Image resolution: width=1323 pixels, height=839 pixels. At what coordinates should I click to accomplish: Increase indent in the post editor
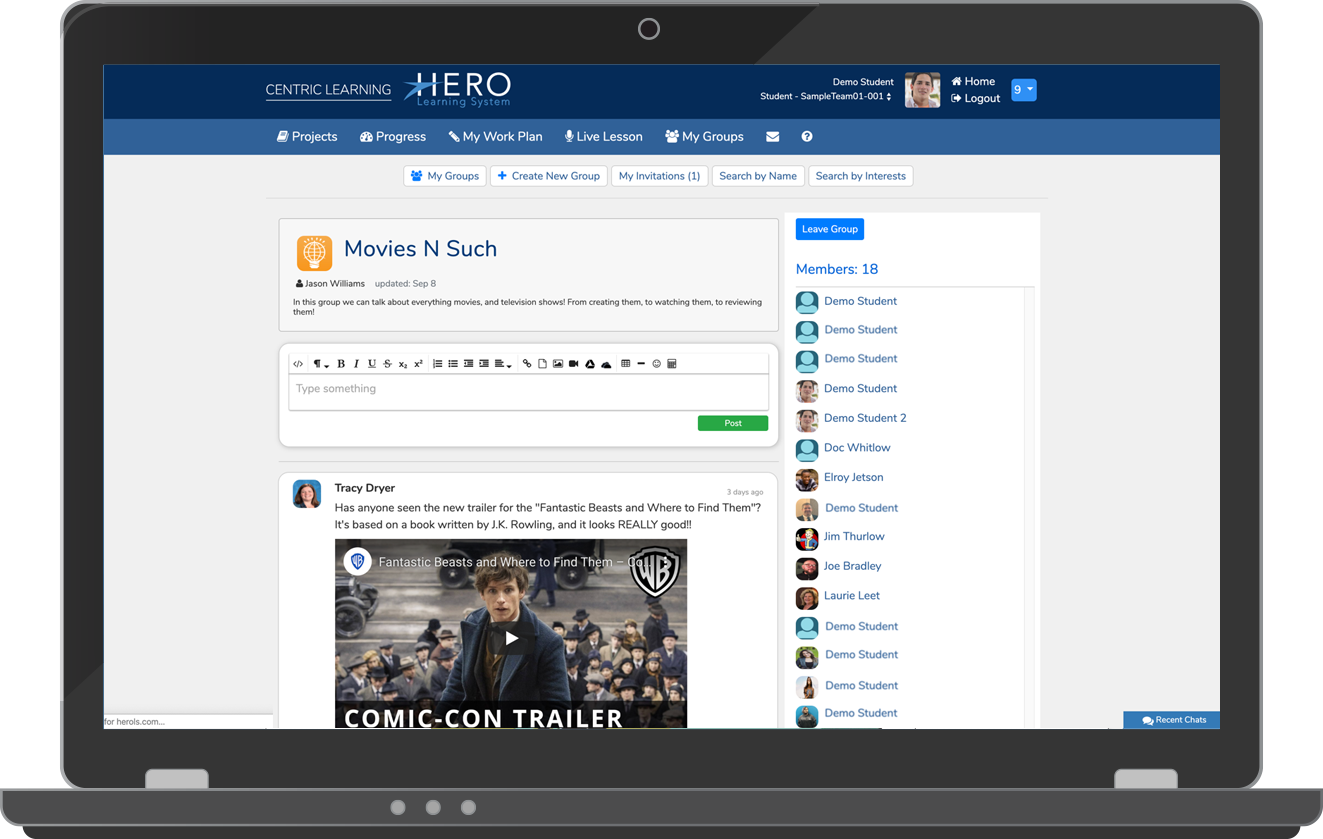pos(484,364)
